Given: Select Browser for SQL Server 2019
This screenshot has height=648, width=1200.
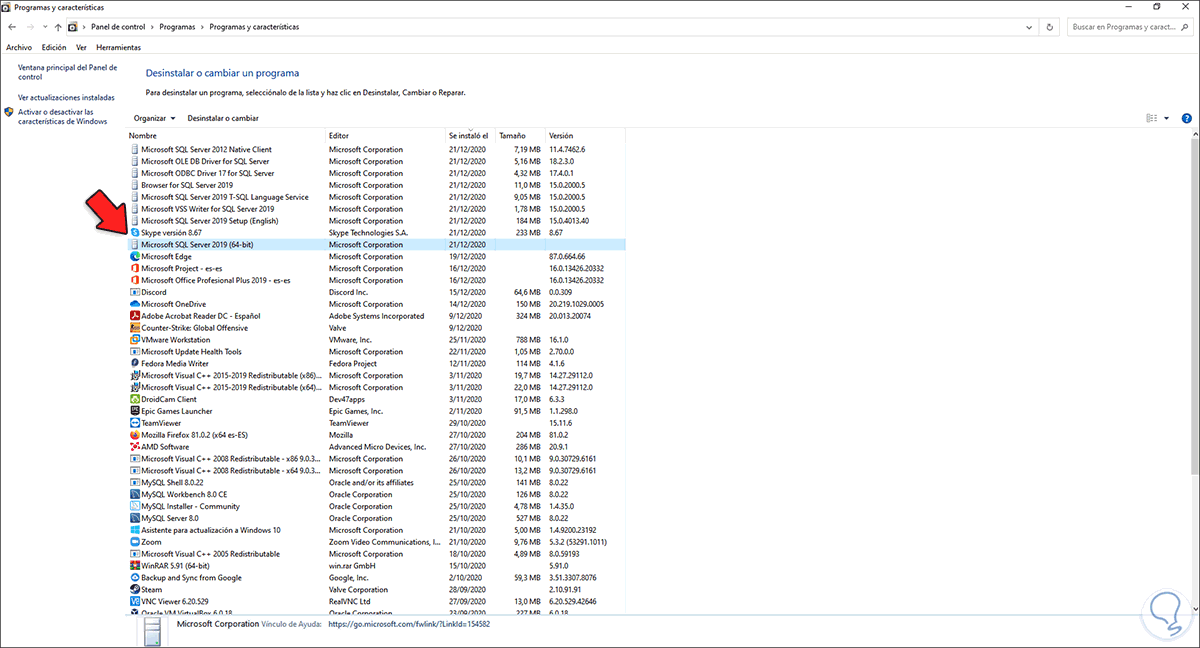Looking at the screenshot, I should (377, 185).
